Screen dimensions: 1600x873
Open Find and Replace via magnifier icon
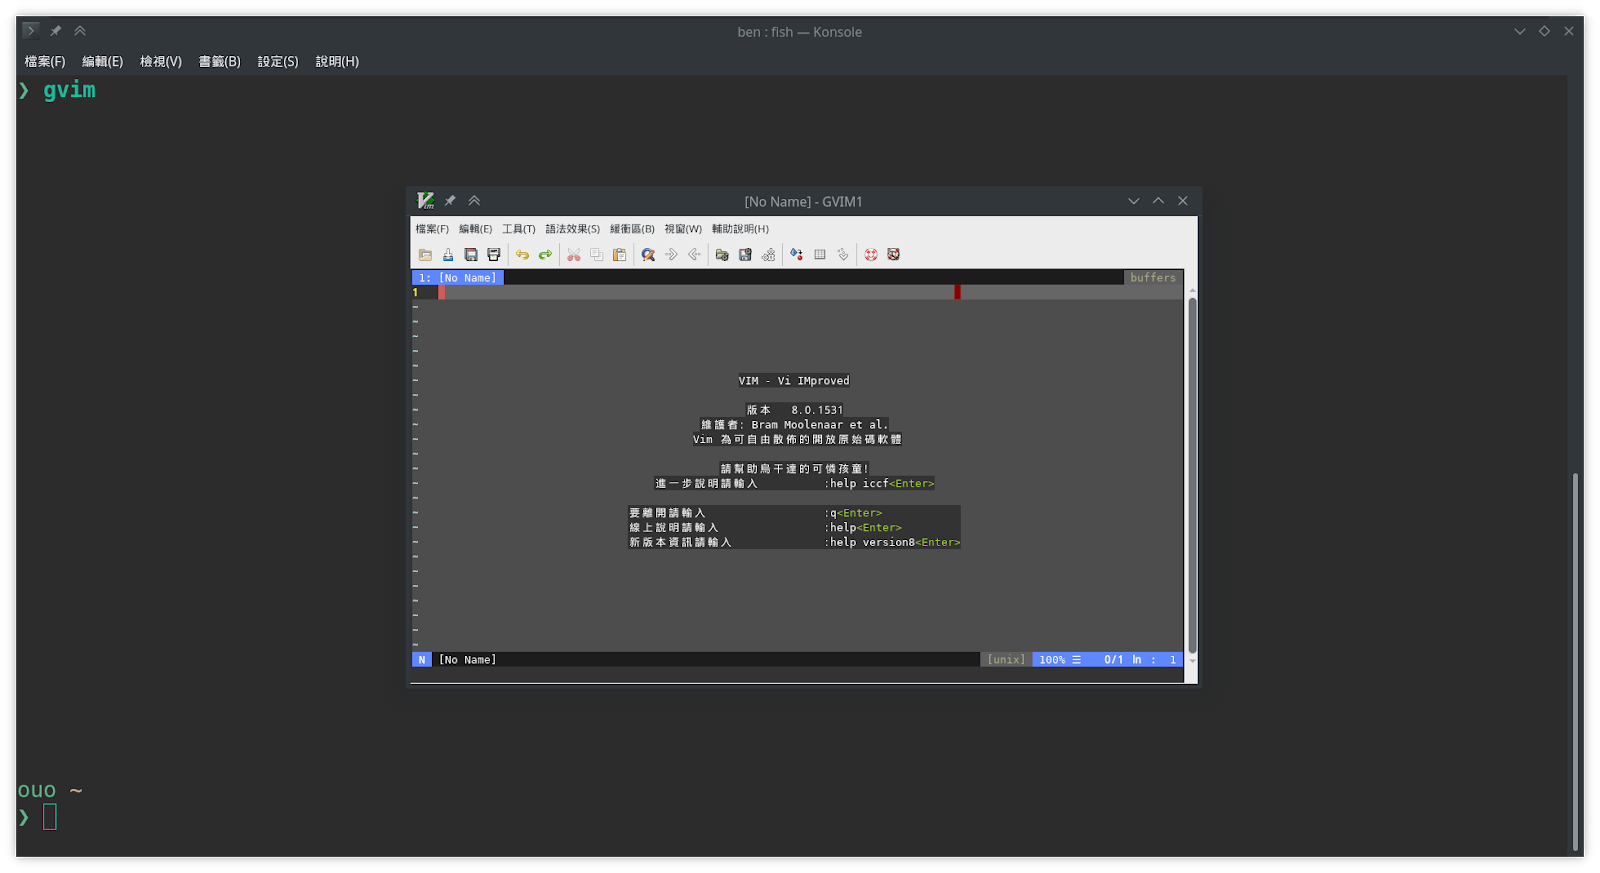pyautogui.click(x=648, y=255)
